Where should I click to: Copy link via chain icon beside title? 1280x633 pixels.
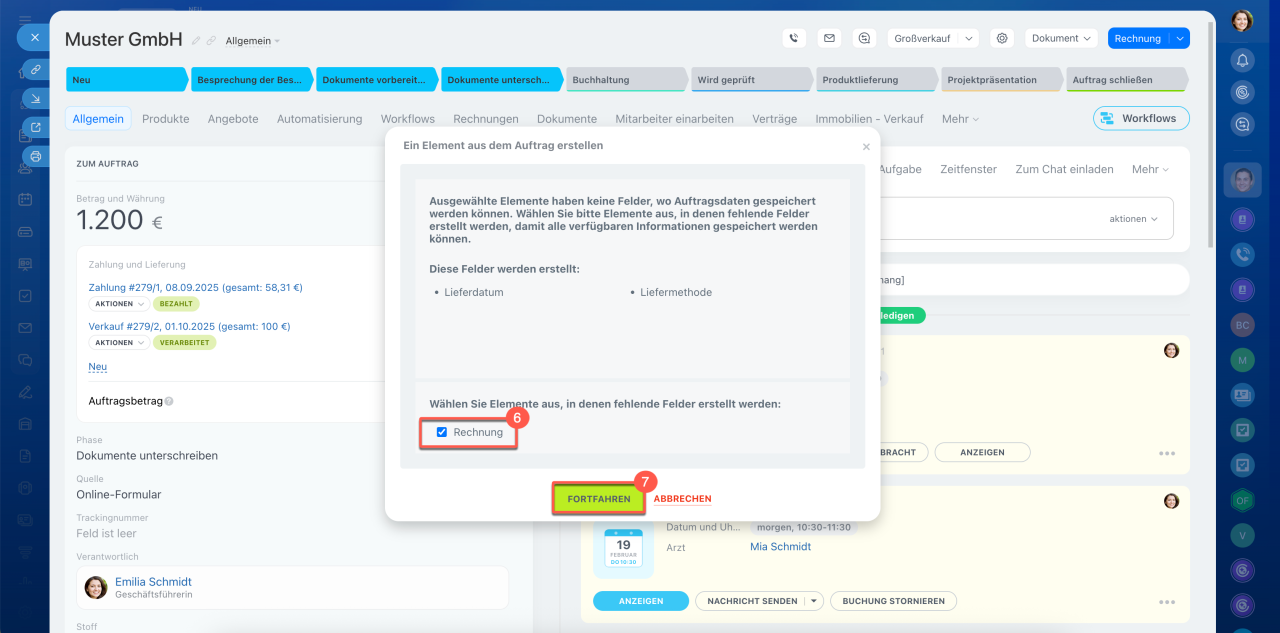[x=211, y=41]
